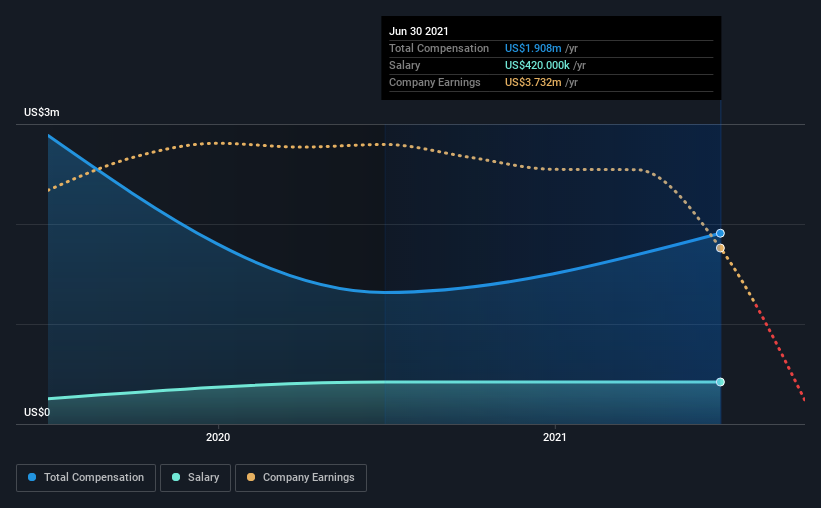
Task: Click the US$3m y-axis label
Action: 41,113
